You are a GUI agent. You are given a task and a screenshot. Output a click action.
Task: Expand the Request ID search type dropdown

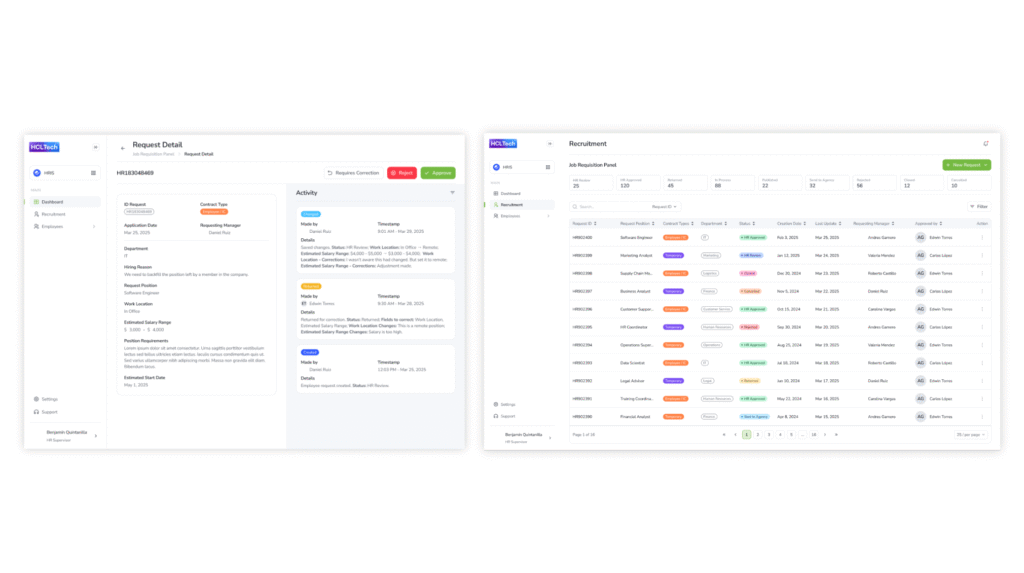(665, 206)
